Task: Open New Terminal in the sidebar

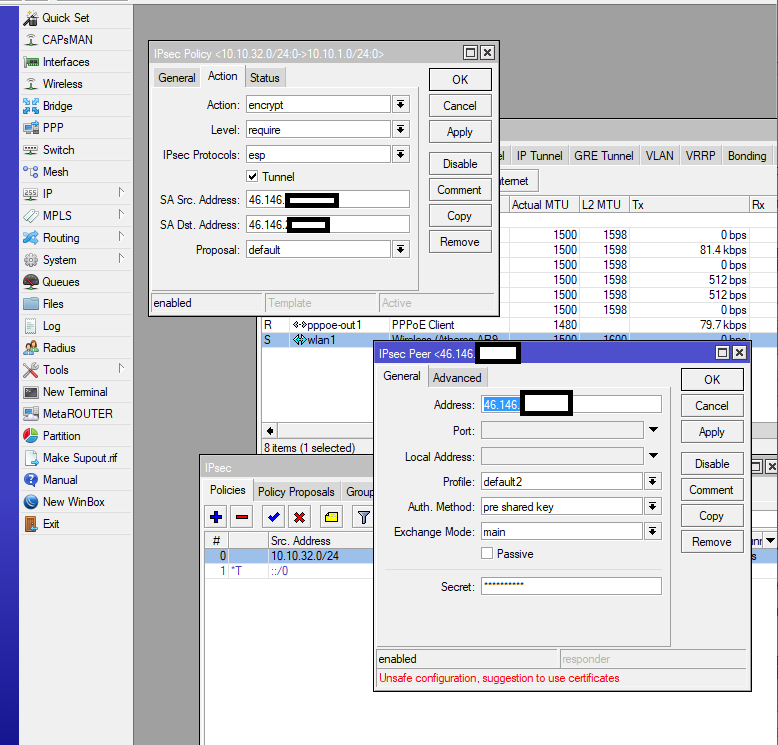Action: pyautogui.click(x=75, y=392)
